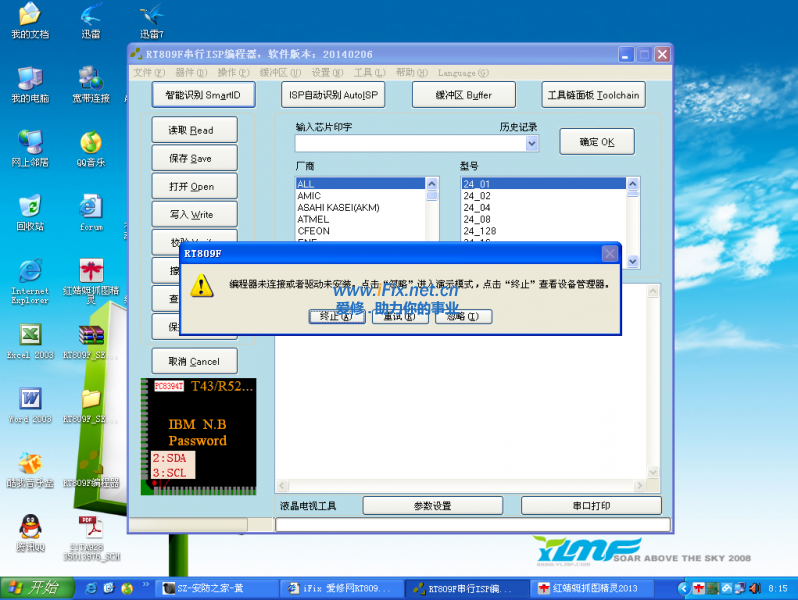Screen dimensions: 798x600
Task: Expand the chip marking history dropdown
Action: [532, 144]
